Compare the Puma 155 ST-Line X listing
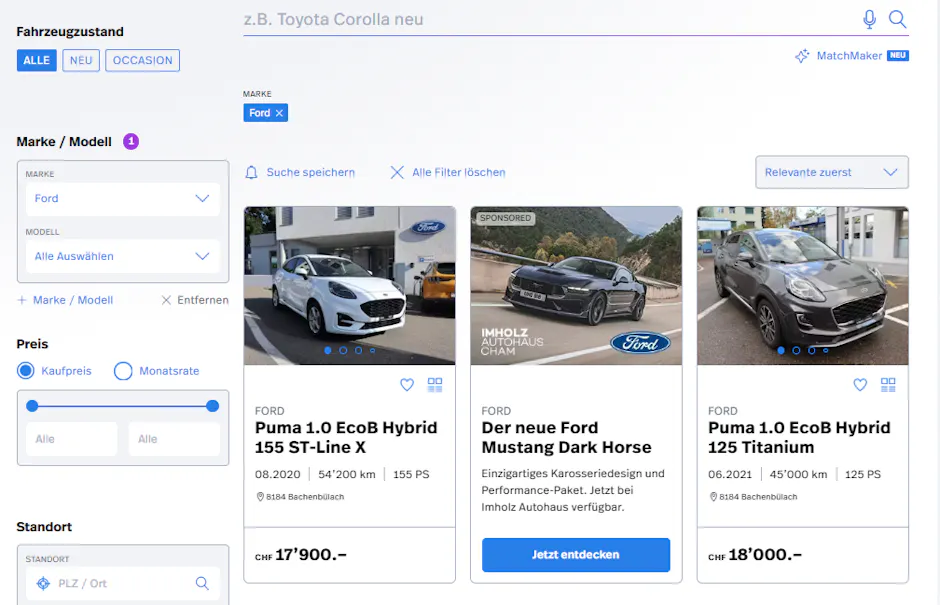 click(435, 385)
